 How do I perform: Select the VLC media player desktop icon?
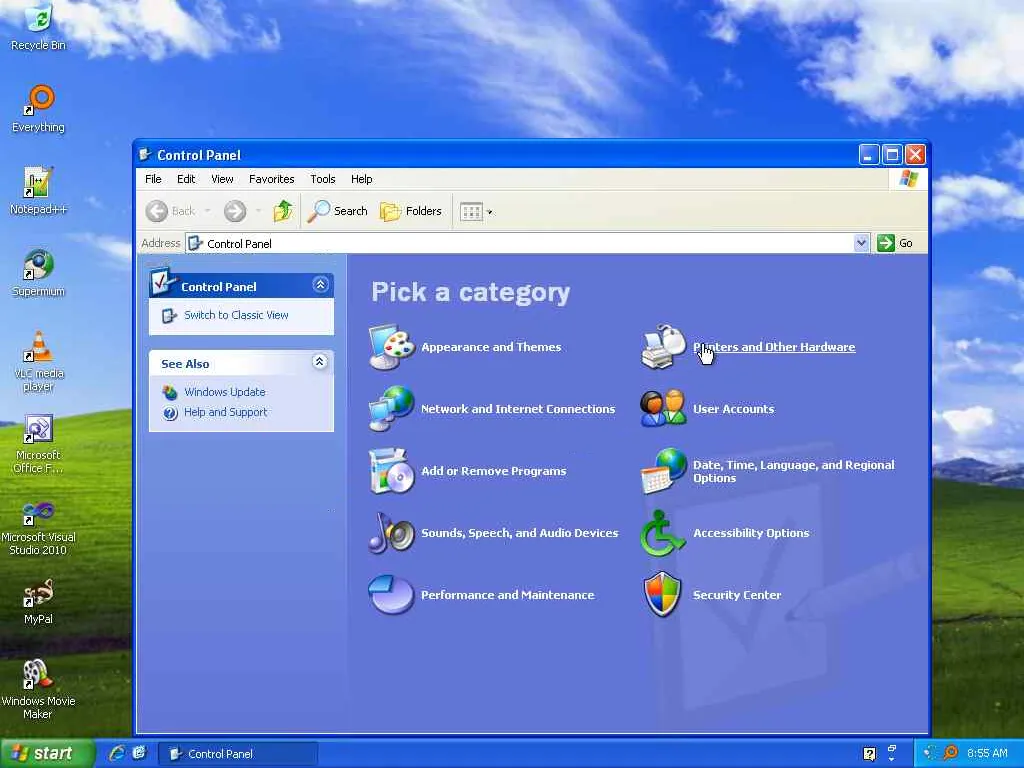pos(39,361)
